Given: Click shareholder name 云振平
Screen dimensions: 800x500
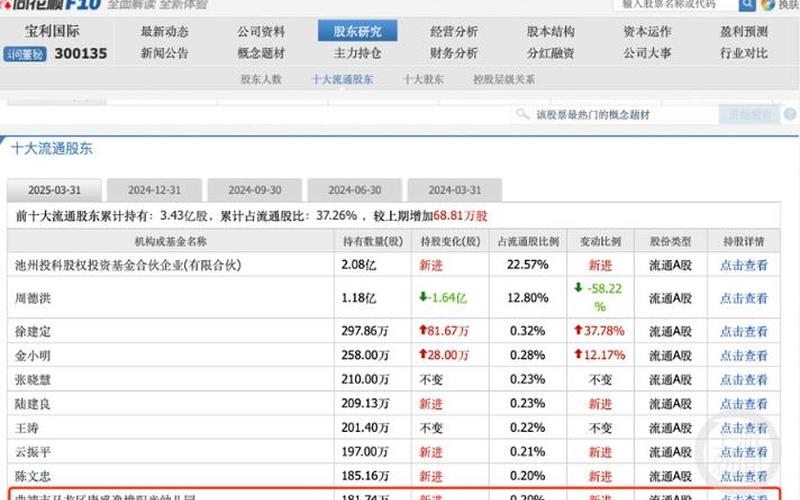Looking at the screenshot, I should coord(33,452).
